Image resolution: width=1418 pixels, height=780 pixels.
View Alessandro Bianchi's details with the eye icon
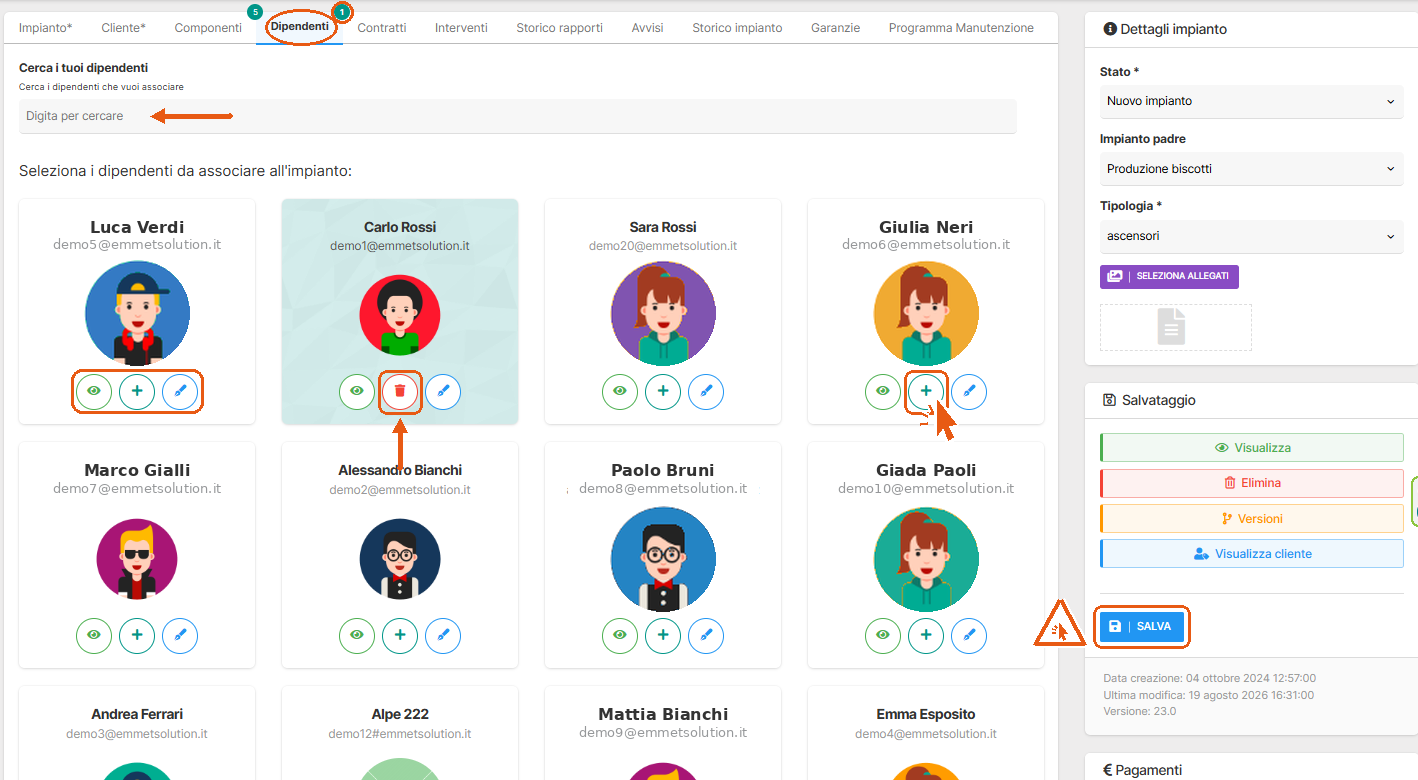(x=357, y=635)
